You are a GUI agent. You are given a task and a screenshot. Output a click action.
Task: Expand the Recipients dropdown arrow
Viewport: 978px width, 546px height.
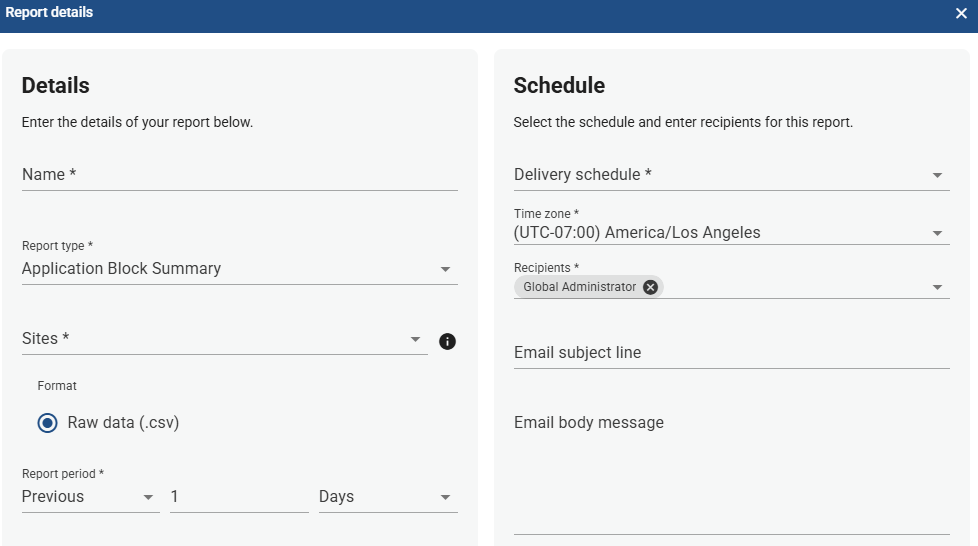pos(937,287)
